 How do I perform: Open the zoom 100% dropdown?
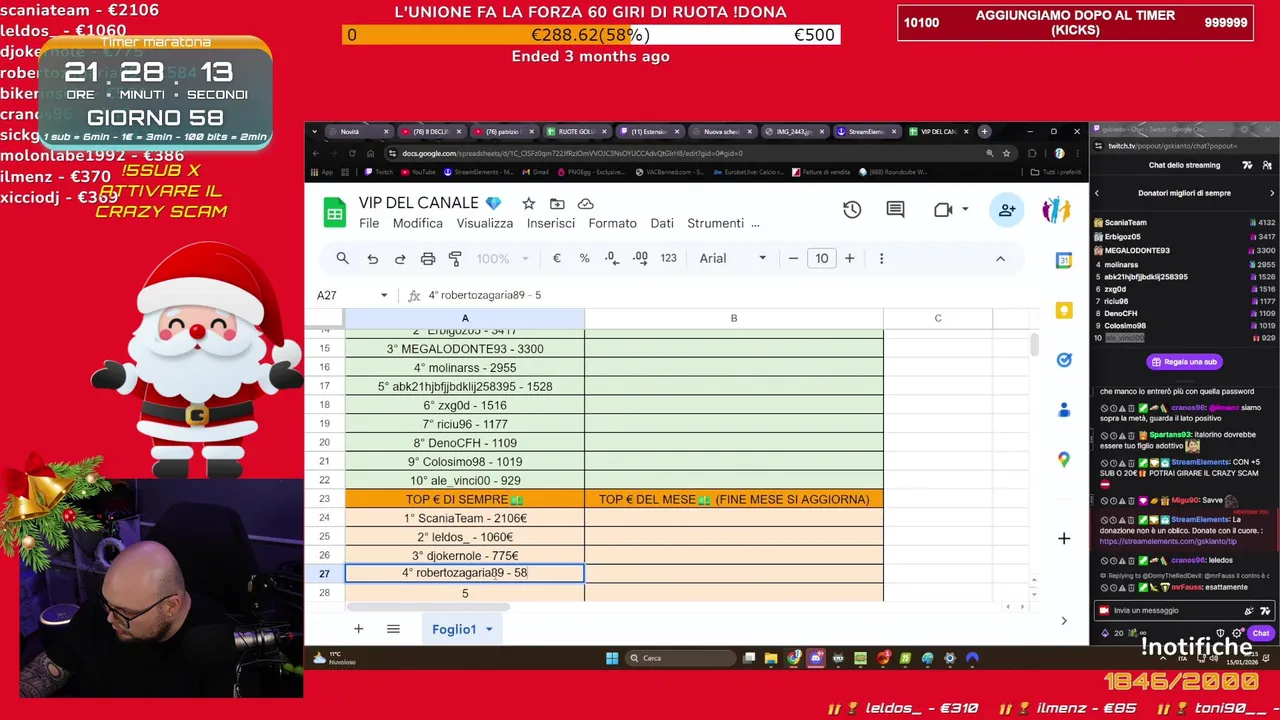click(x=500, y=258)
